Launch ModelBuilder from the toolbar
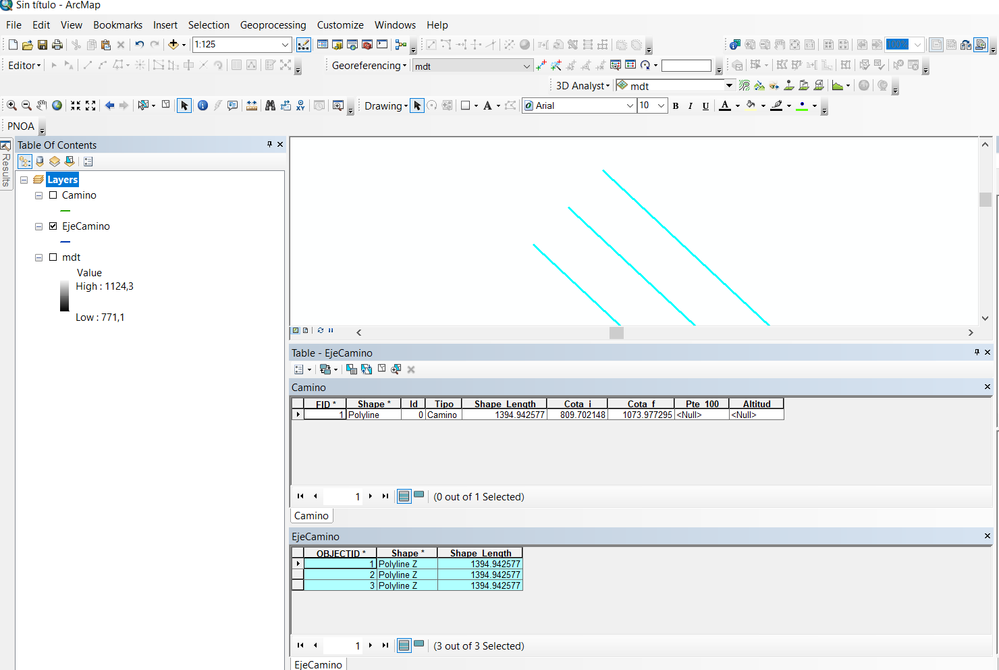Viewport: 999px width, 670px height. 401,45
